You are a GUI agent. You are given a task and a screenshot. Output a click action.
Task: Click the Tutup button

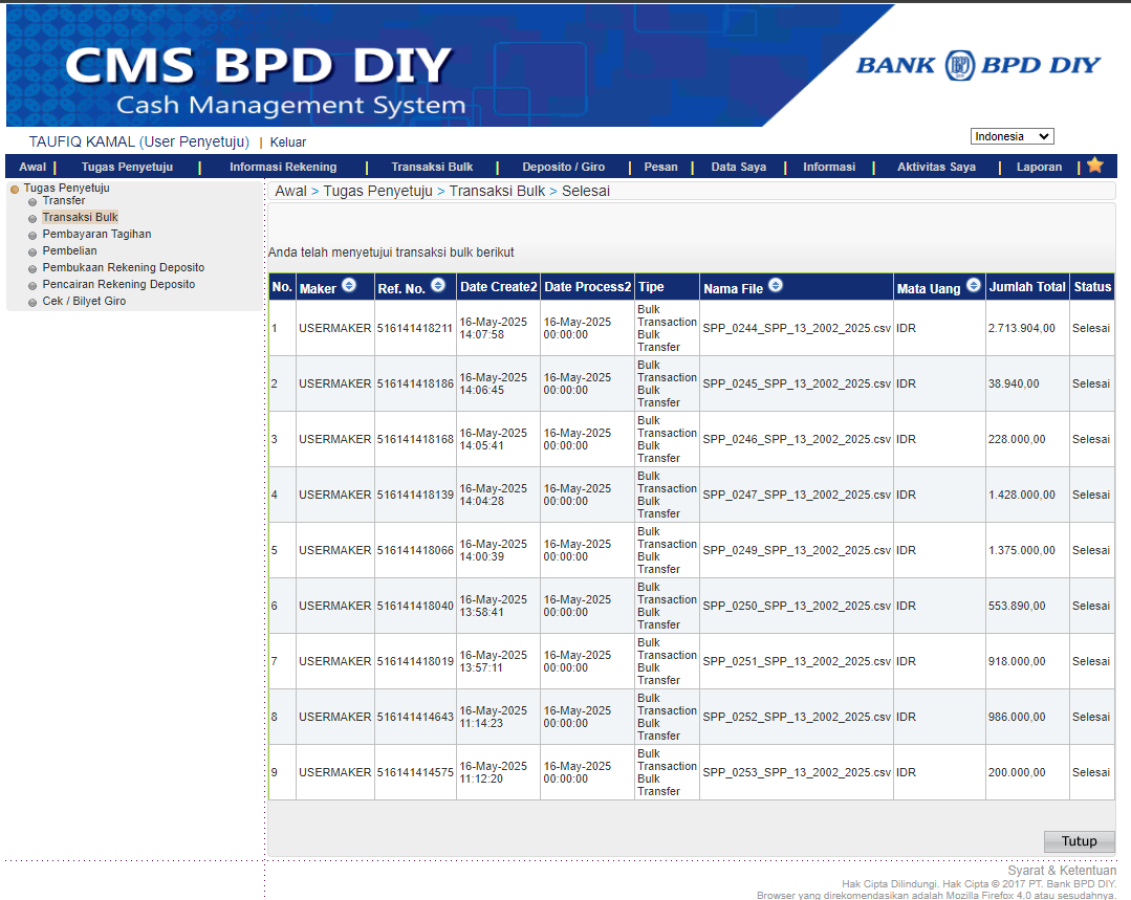coord(1079,841)
